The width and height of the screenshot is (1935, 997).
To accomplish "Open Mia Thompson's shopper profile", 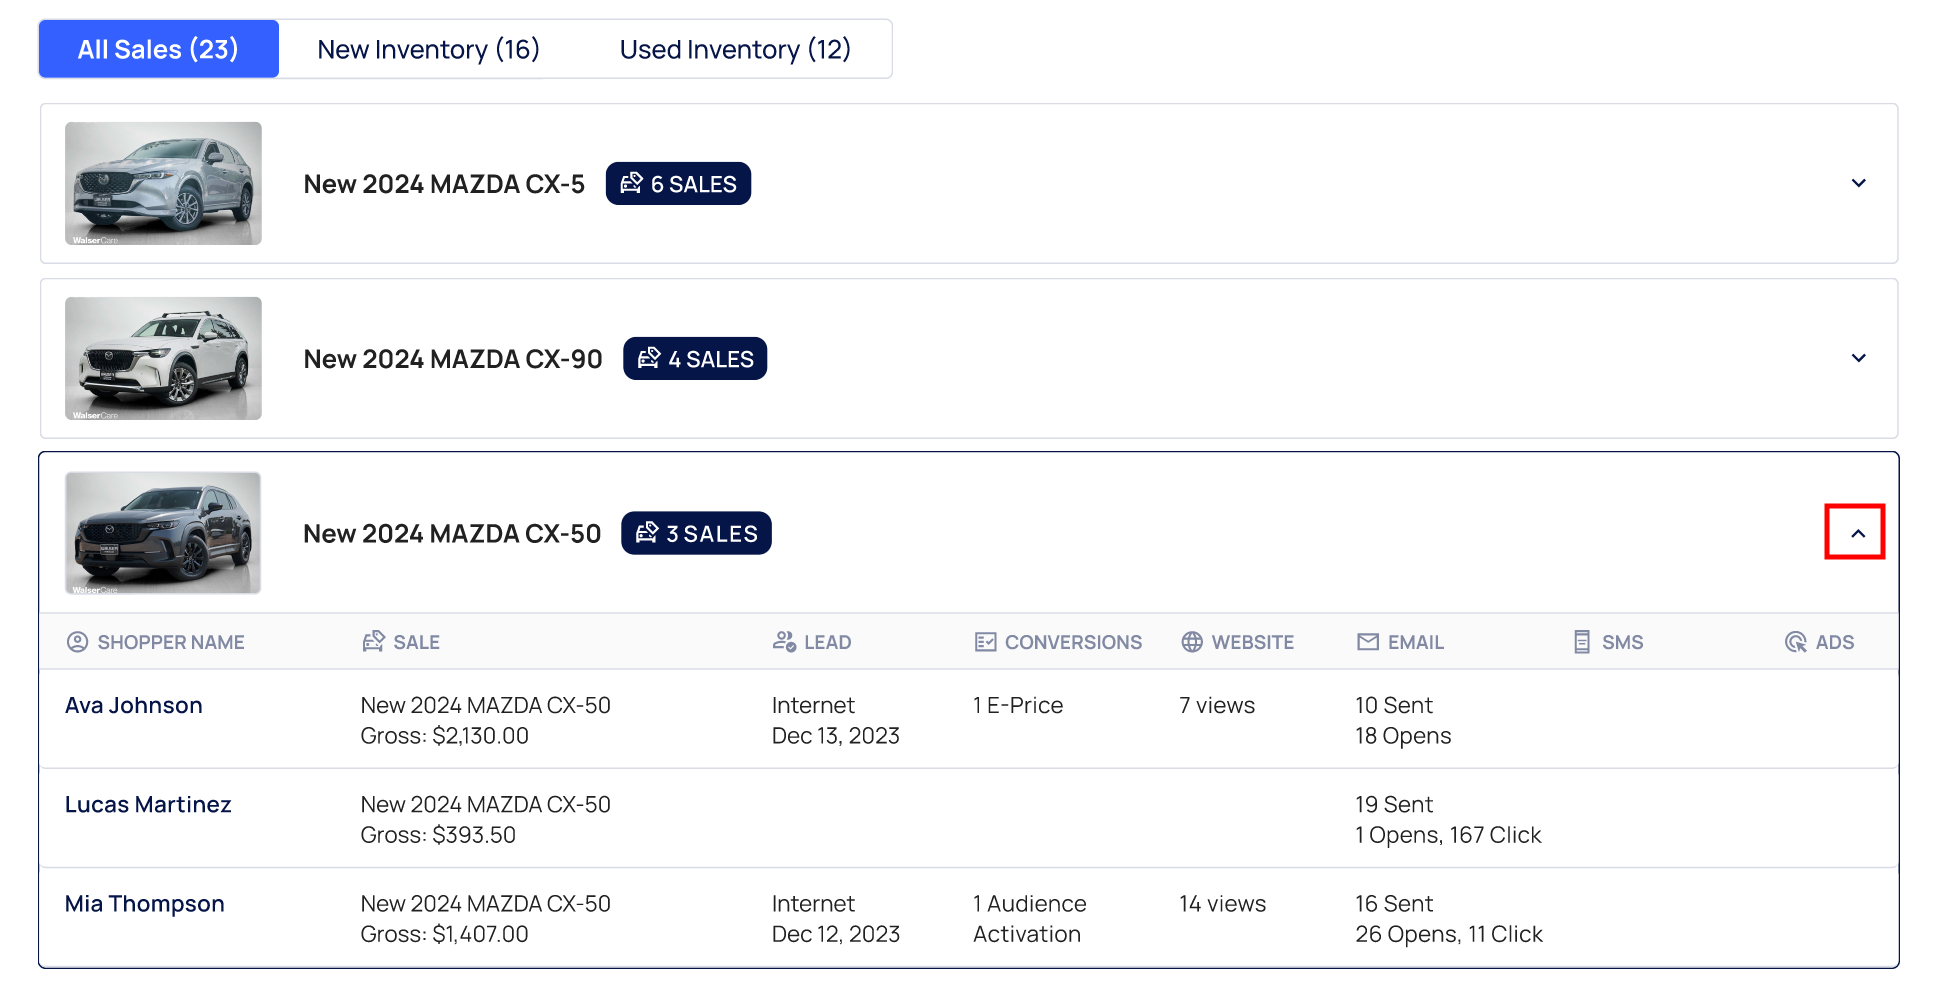I will click(145, 903).
